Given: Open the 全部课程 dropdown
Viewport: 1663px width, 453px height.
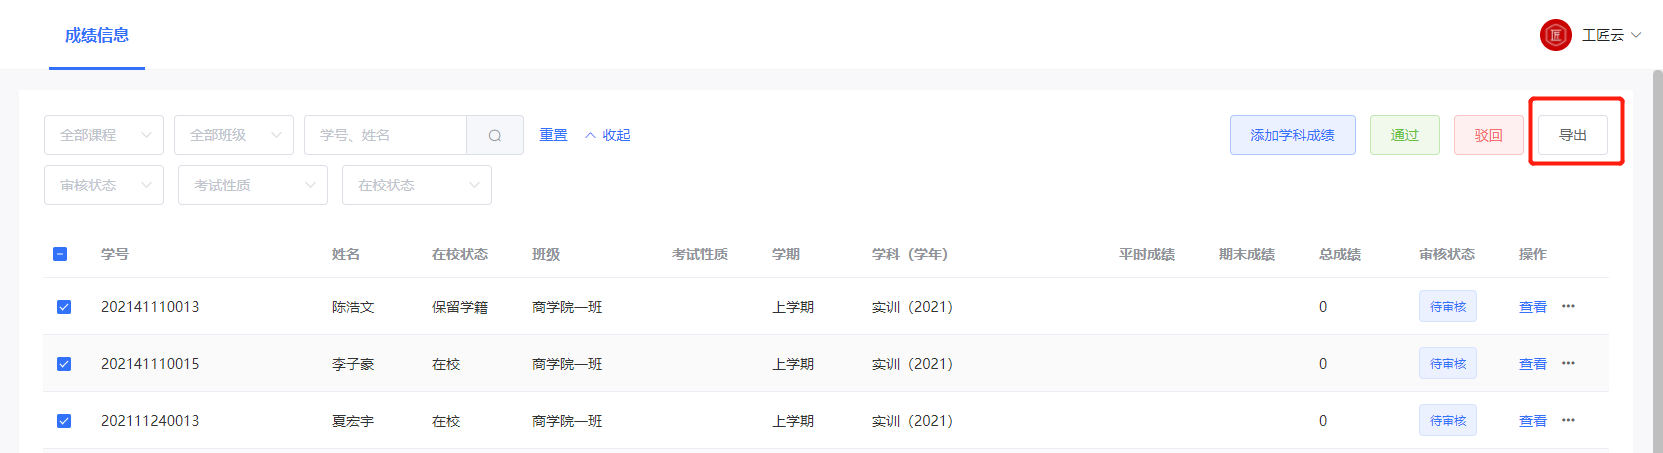Looking at the screenshot, I should pos(104,135).
